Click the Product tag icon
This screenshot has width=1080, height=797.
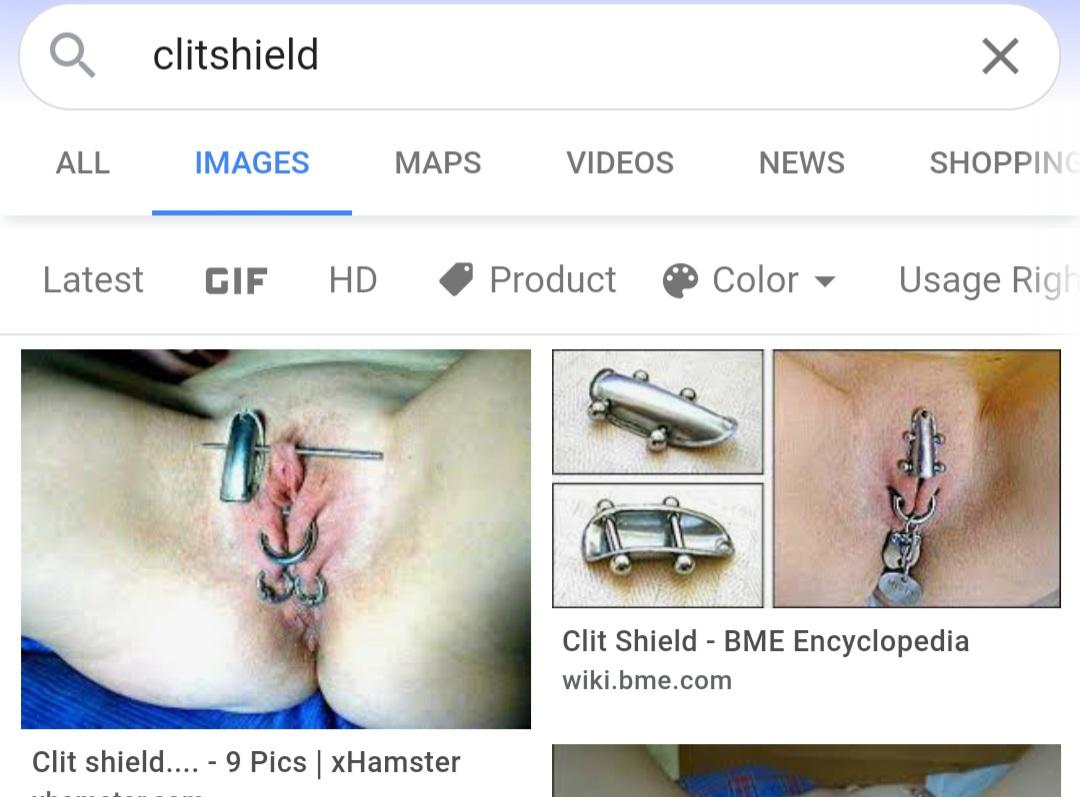pos(456,280)
